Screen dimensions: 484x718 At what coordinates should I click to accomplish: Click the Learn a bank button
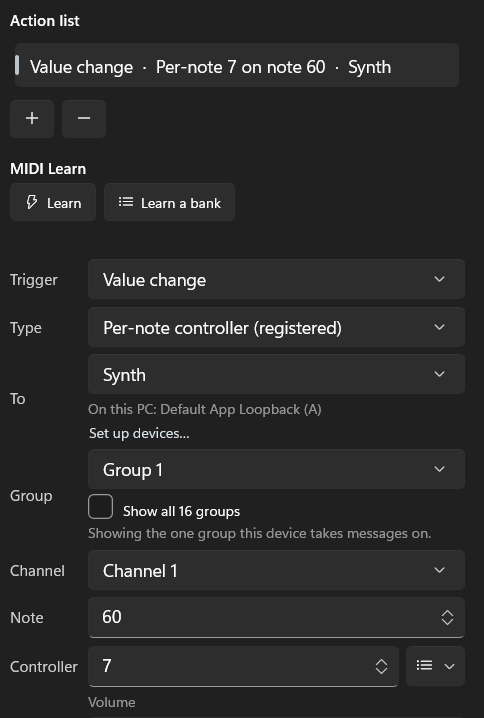click(x=169, y=202)
